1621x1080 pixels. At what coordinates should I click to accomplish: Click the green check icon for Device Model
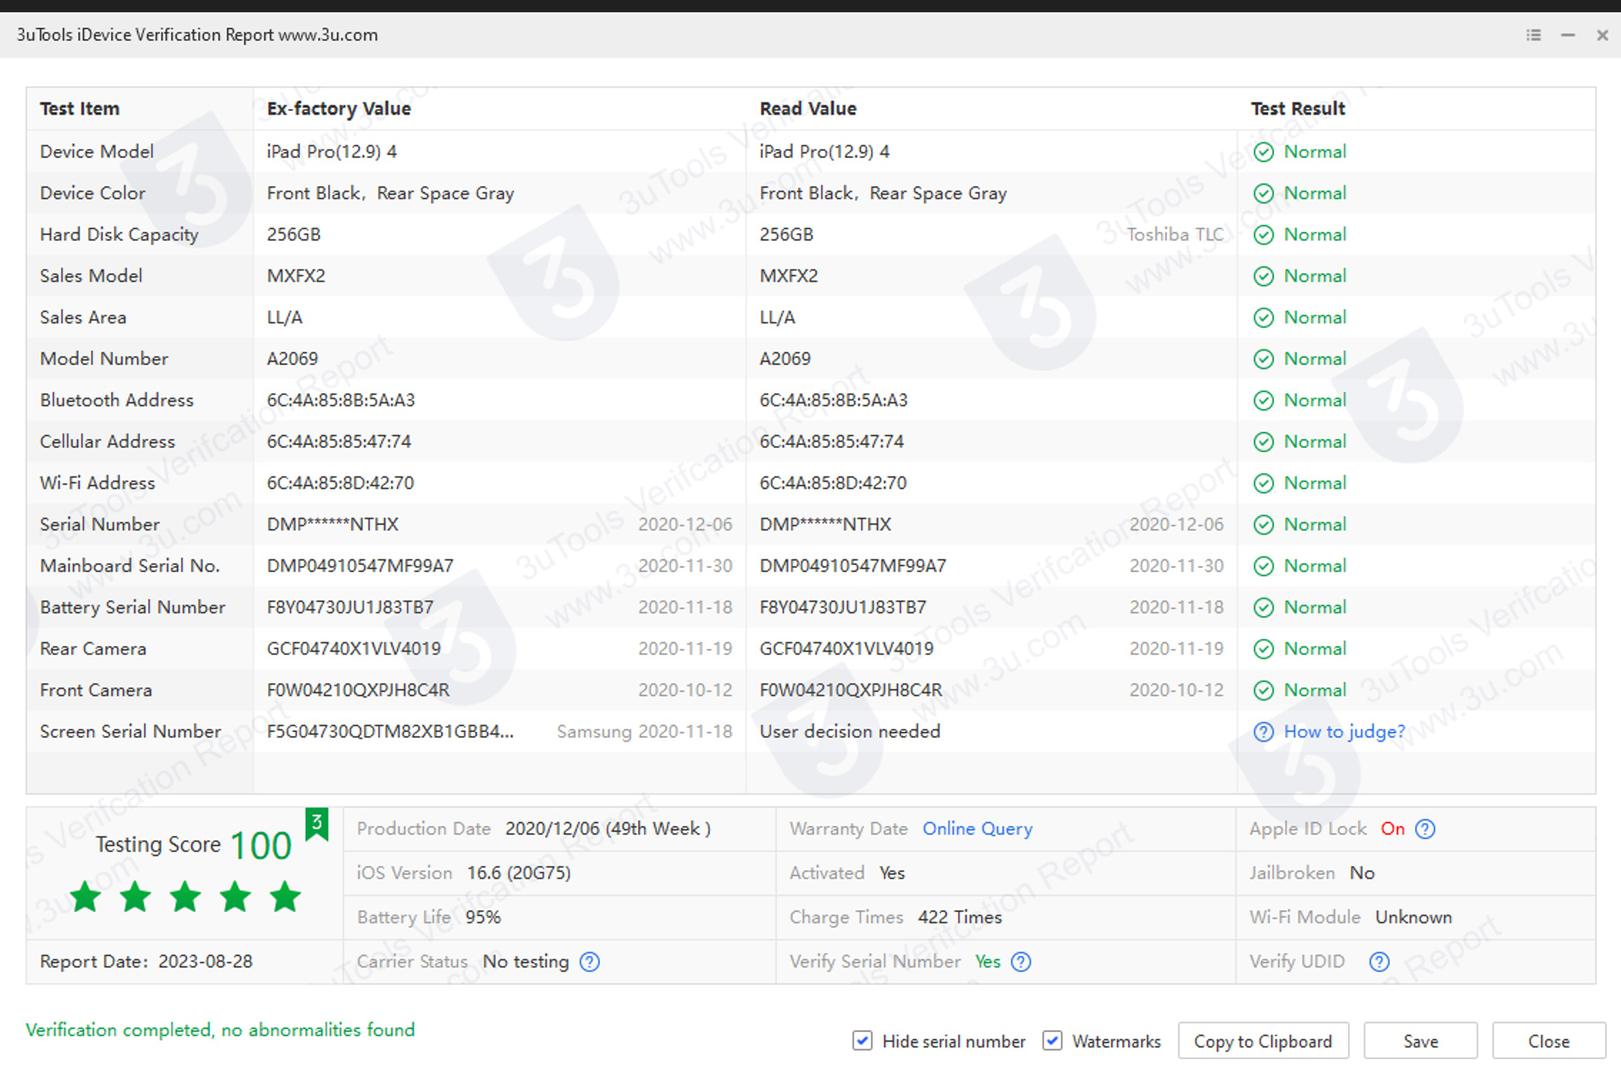(x=1264, y=152)
